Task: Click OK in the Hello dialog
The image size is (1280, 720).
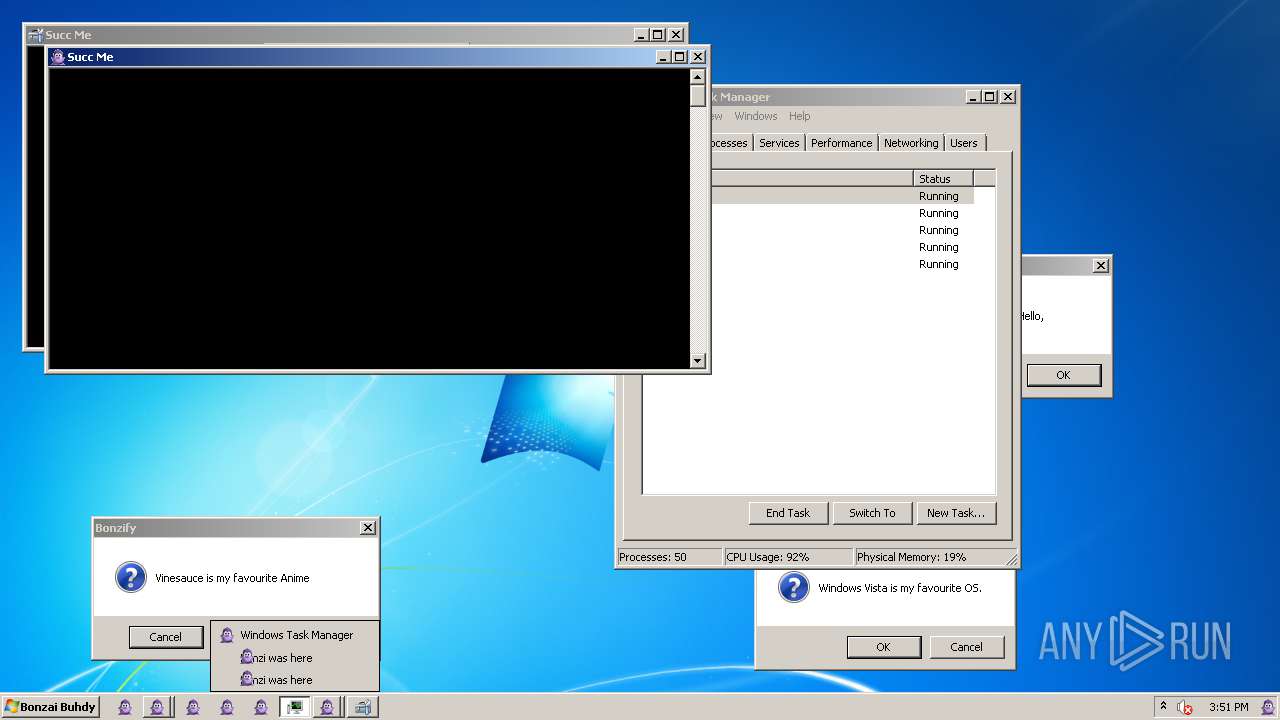Action: [1063, 375]
